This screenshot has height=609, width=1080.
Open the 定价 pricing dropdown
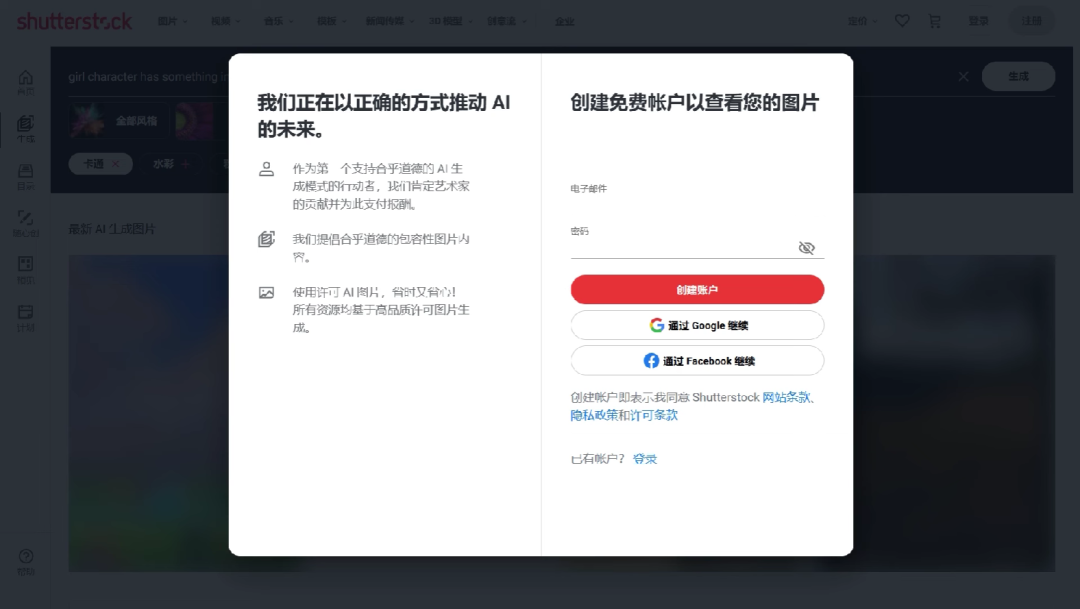[x=858, y=20]
